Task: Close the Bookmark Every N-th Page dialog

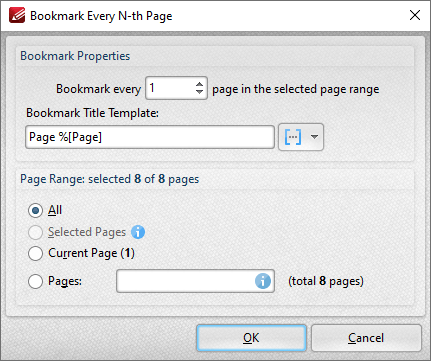Action: 415,15
